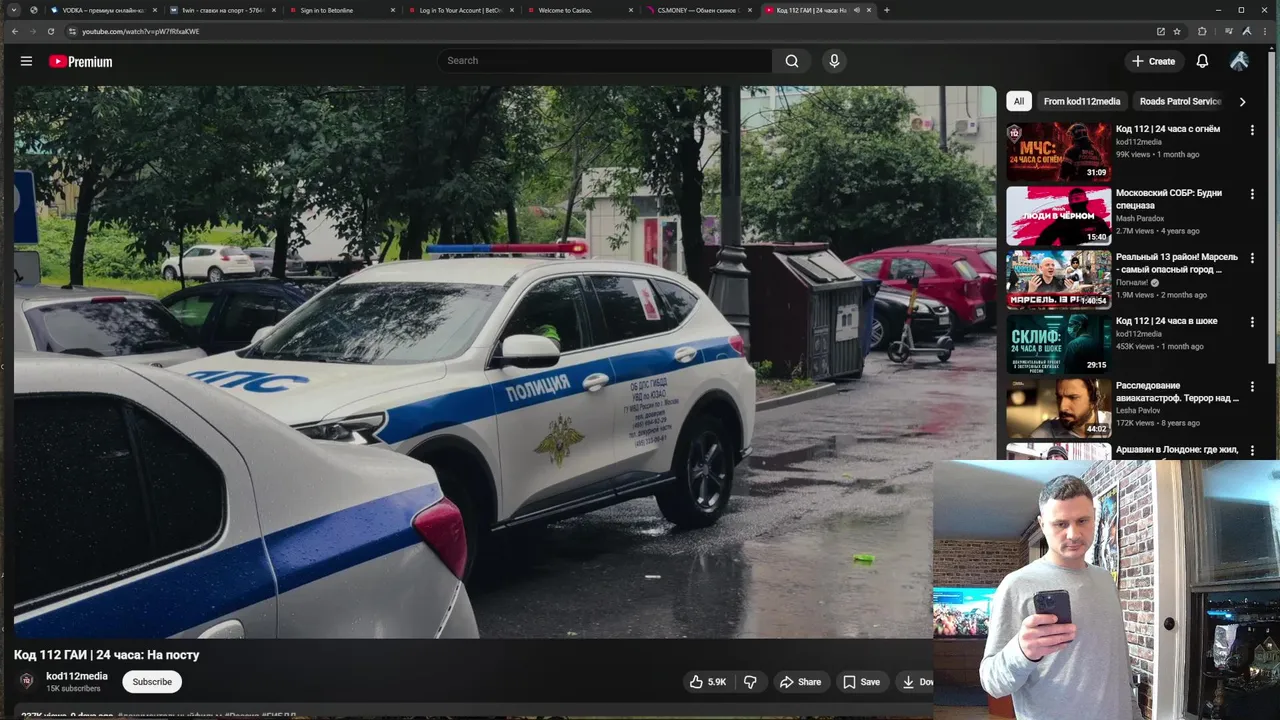This screenshot has height=720, width=1280.
Task: Open options for 'Код 112 | 24 часа в шоке'
Action: 1252,322
